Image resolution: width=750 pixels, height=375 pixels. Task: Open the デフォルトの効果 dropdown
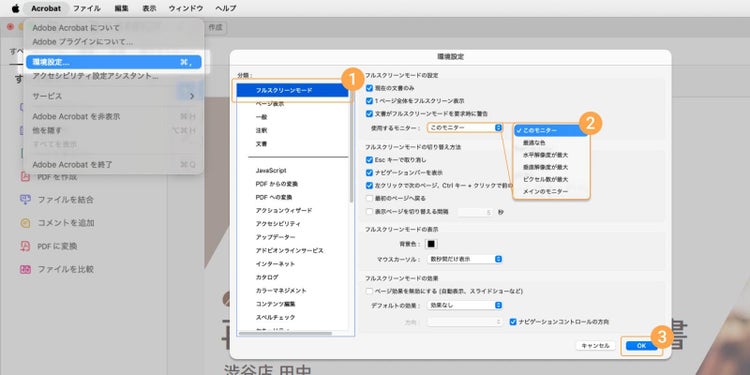(464, 305)
